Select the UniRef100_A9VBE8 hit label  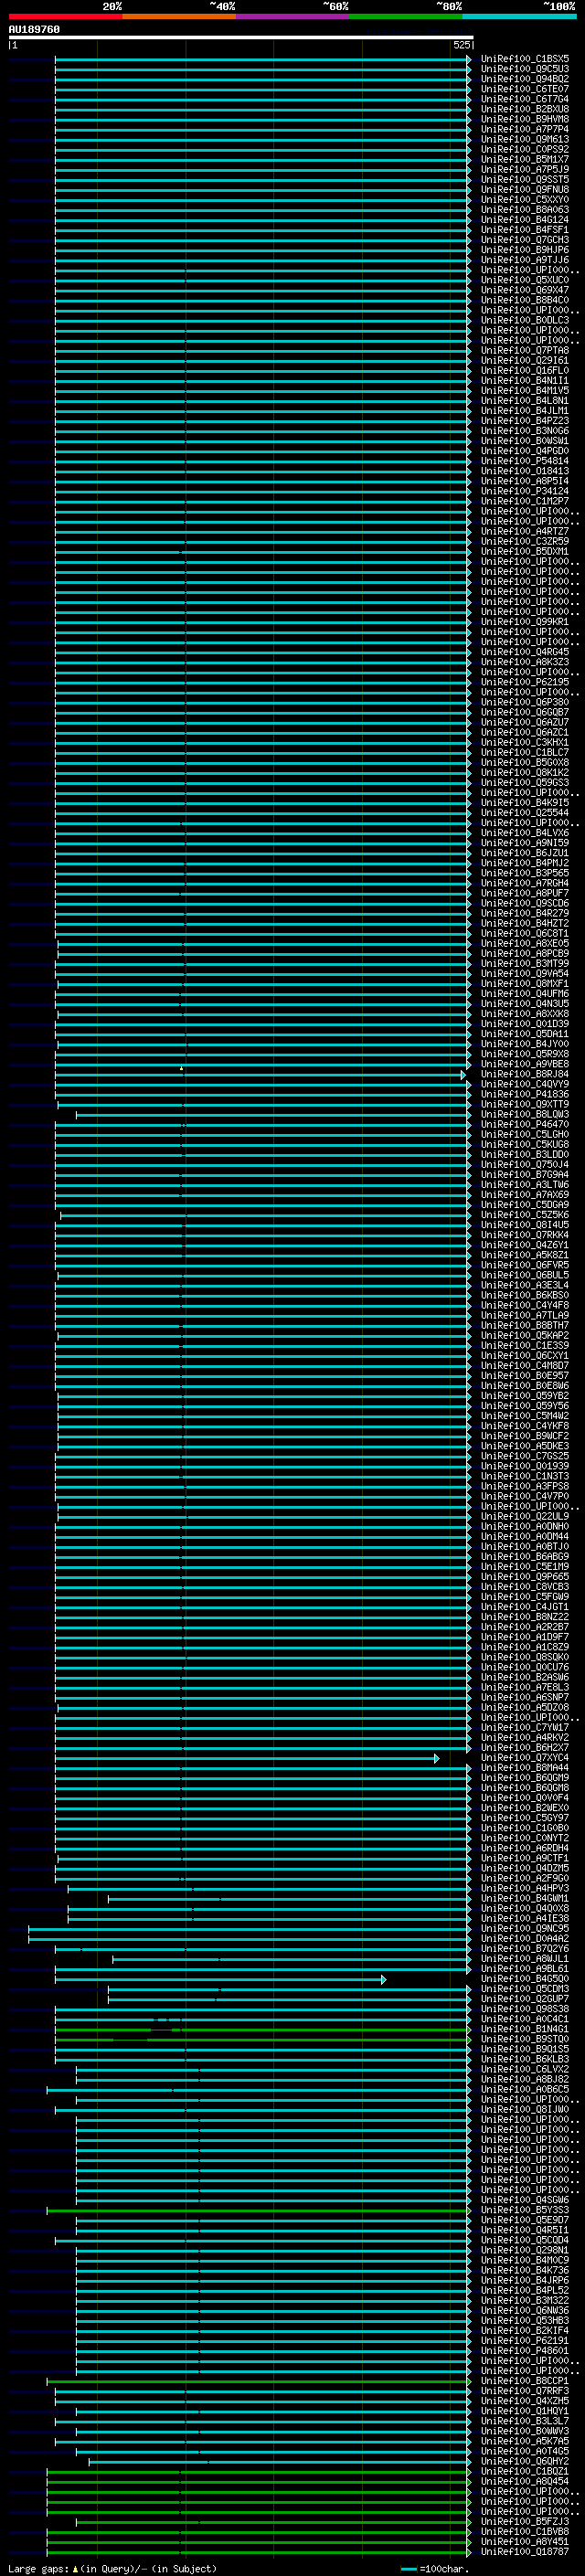point(524,1064)
